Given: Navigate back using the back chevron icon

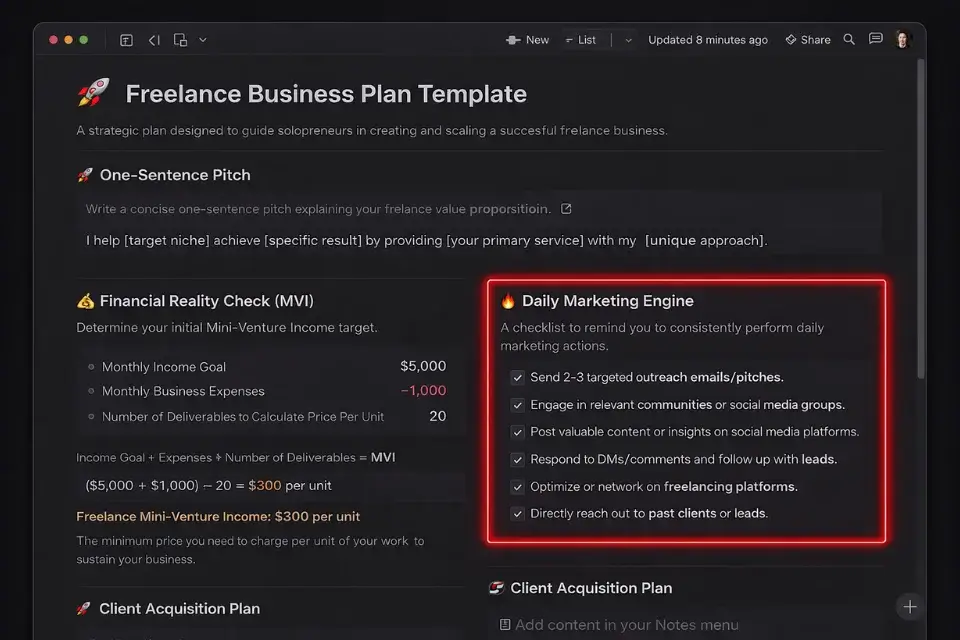Looking at the screenshot, I should pos(153,39).
